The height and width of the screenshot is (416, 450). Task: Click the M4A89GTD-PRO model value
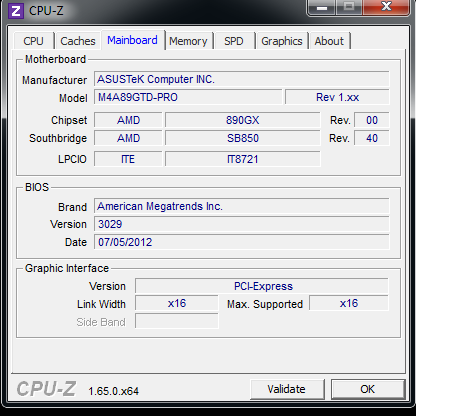tap(188, 97)
